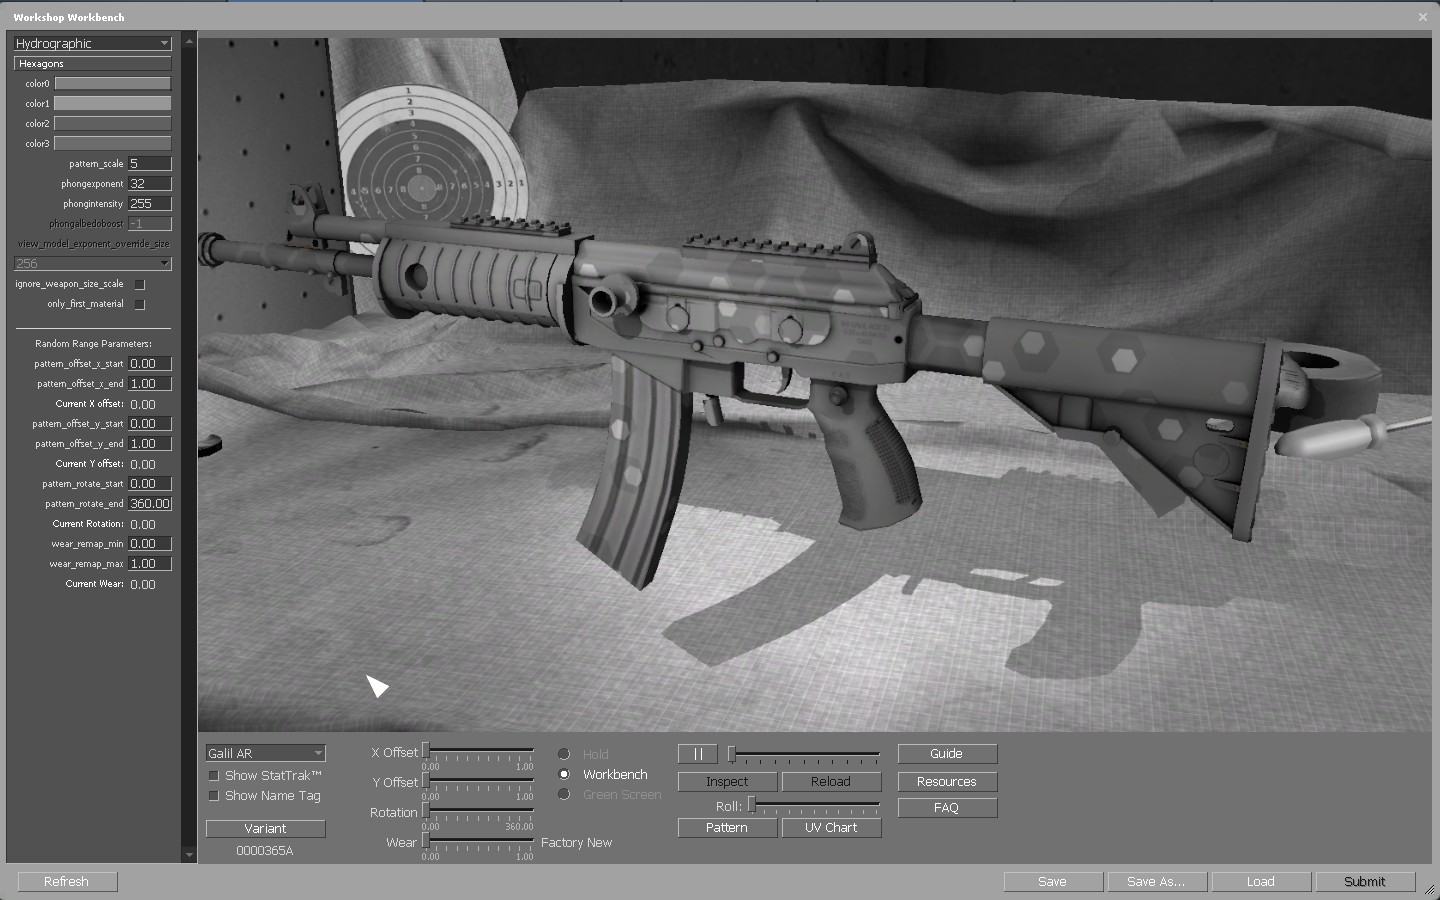This screenshot has height=900, width=1440.
Task: Click the Factory New wear label
Action: click(577, 843)
